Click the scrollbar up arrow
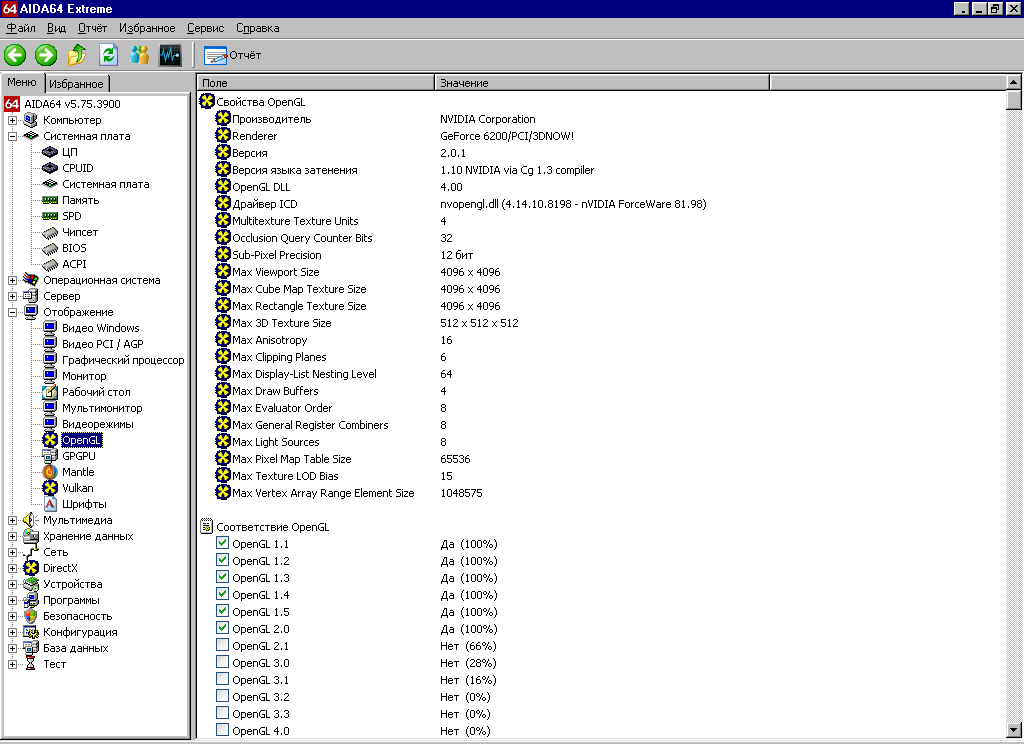The width and height of the screenshot is (1024, 744). (1014, 82)
